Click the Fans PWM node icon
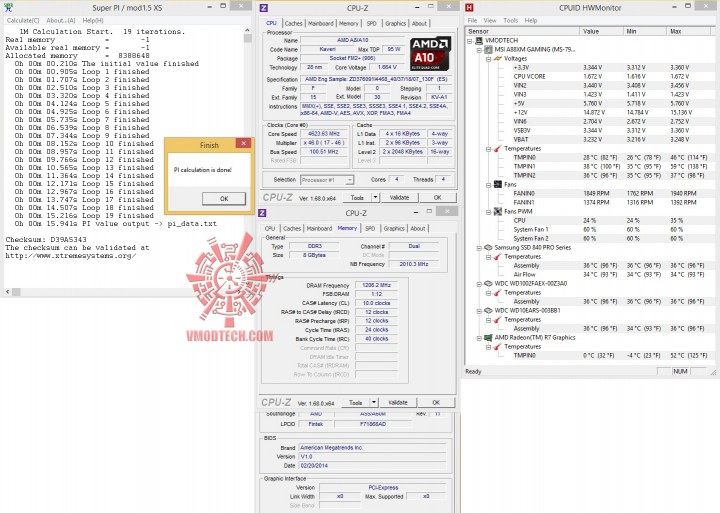 pos(497,212)
